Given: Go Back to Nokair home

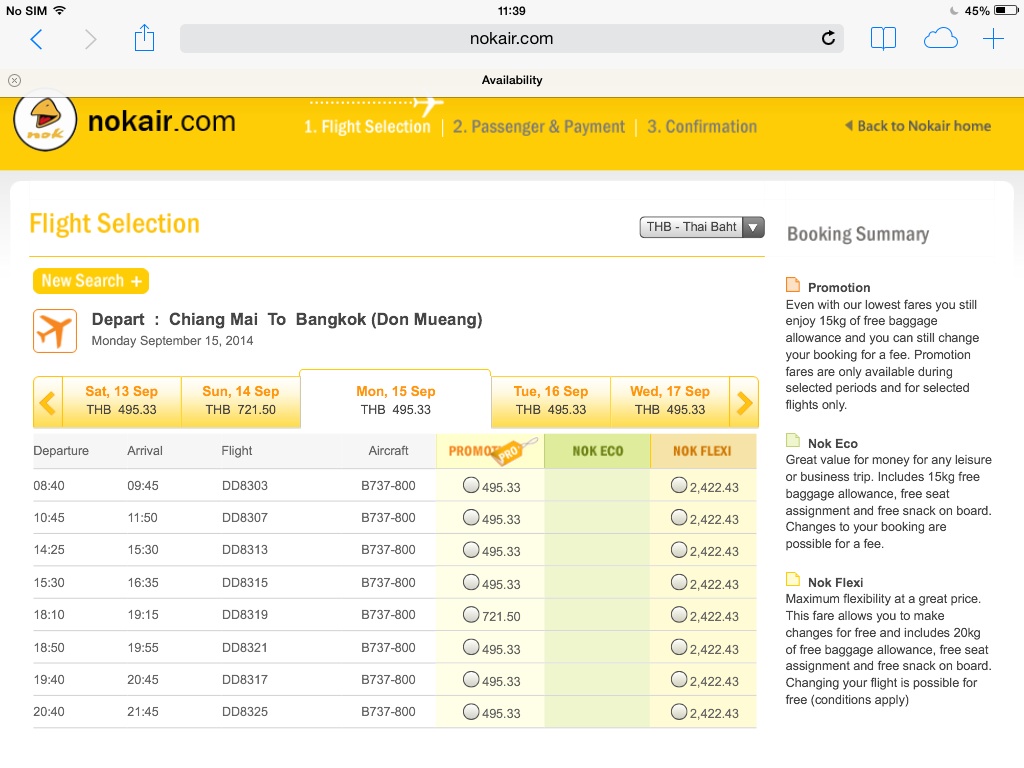Looking at the screenshot, I should 918,126.
